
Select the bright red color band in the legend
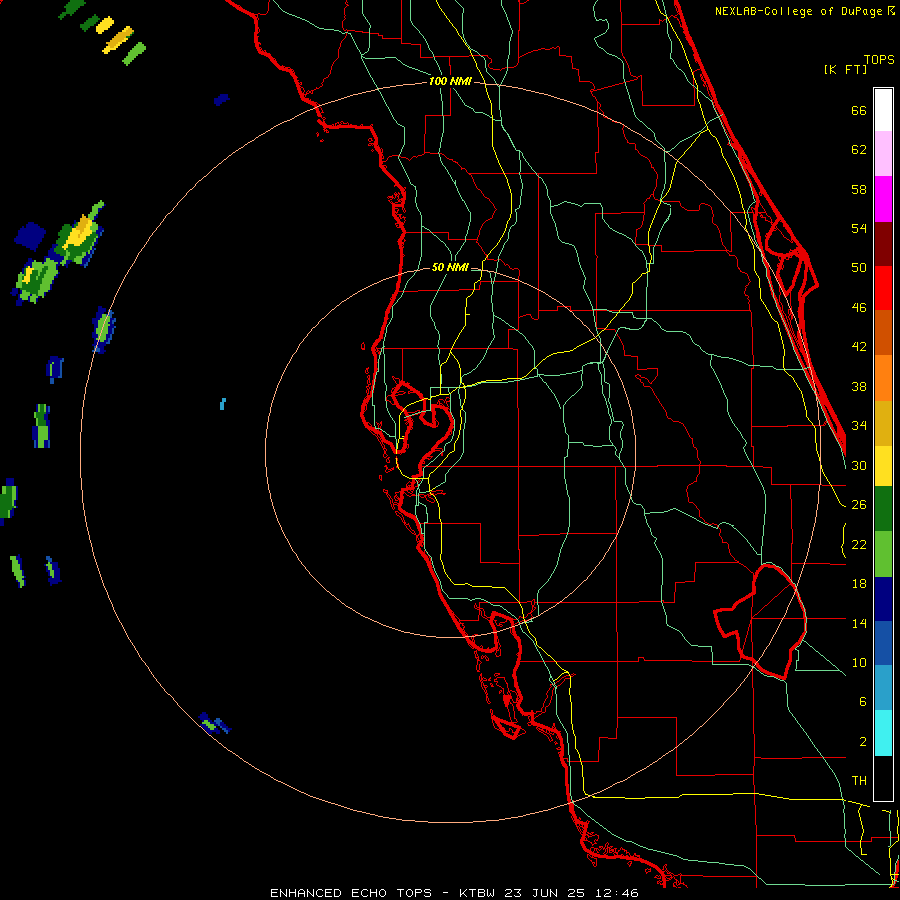click(x=883, y=288)
